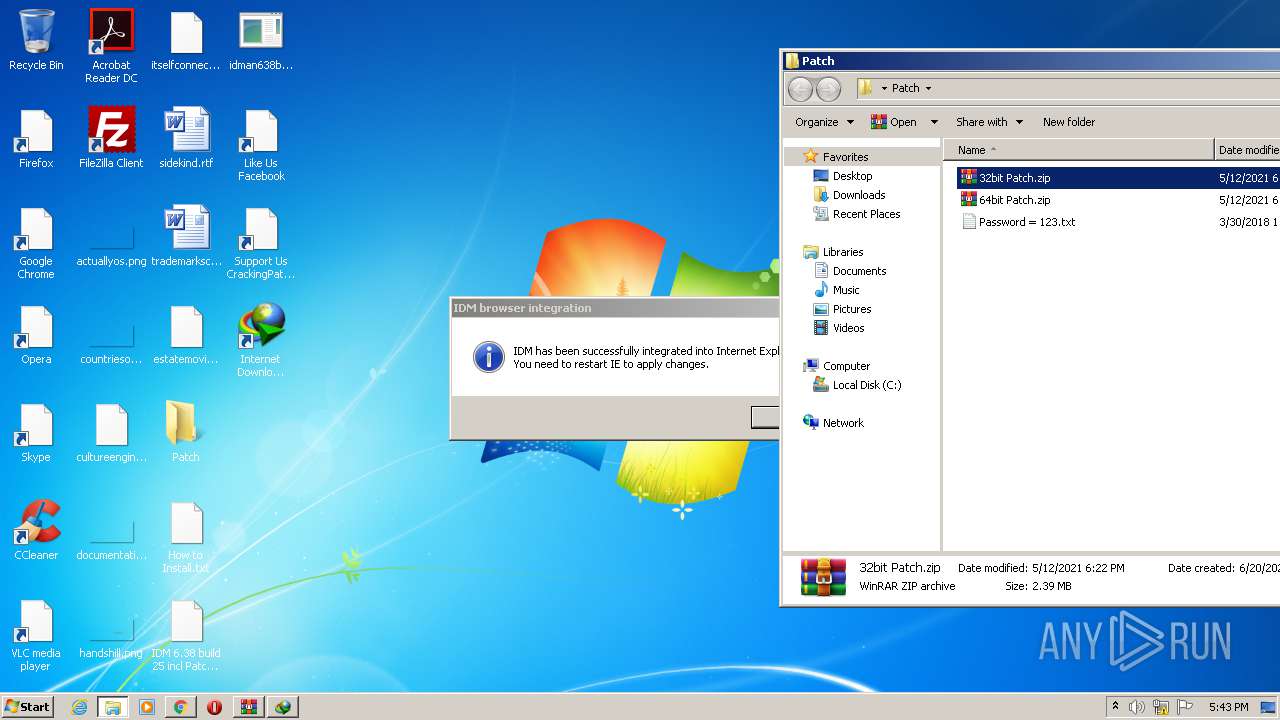Image resolution: width=1280 pixels, height=720 pixels.
Task: Open the Pictures library
Action: tap(852, 309)
